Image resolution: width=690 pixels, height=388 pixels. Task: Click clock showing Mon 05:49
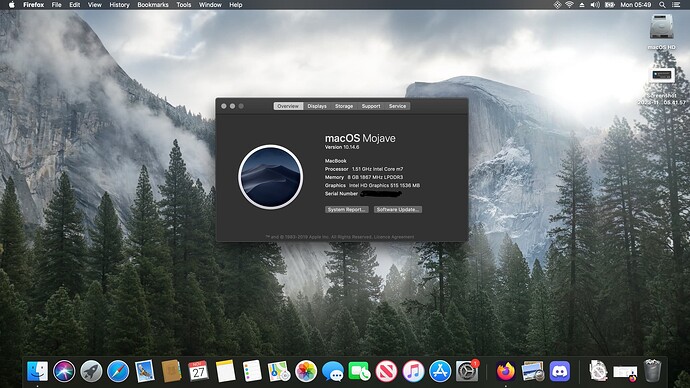pos(635,5)
